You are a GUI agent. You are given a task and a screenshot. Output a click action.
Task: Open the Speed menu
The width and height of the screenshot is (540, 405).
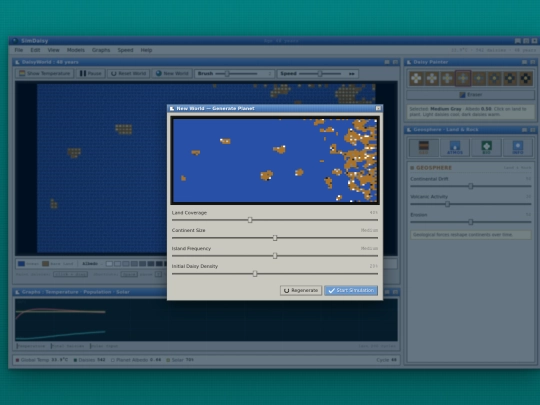[x=125, y=50]
